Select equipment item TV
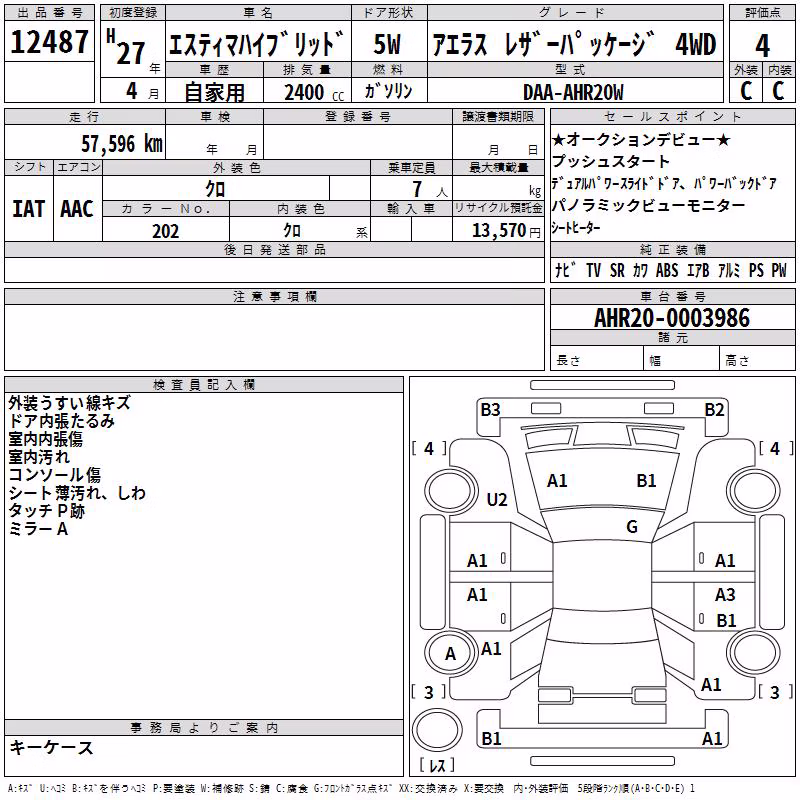 click(593, 270)
